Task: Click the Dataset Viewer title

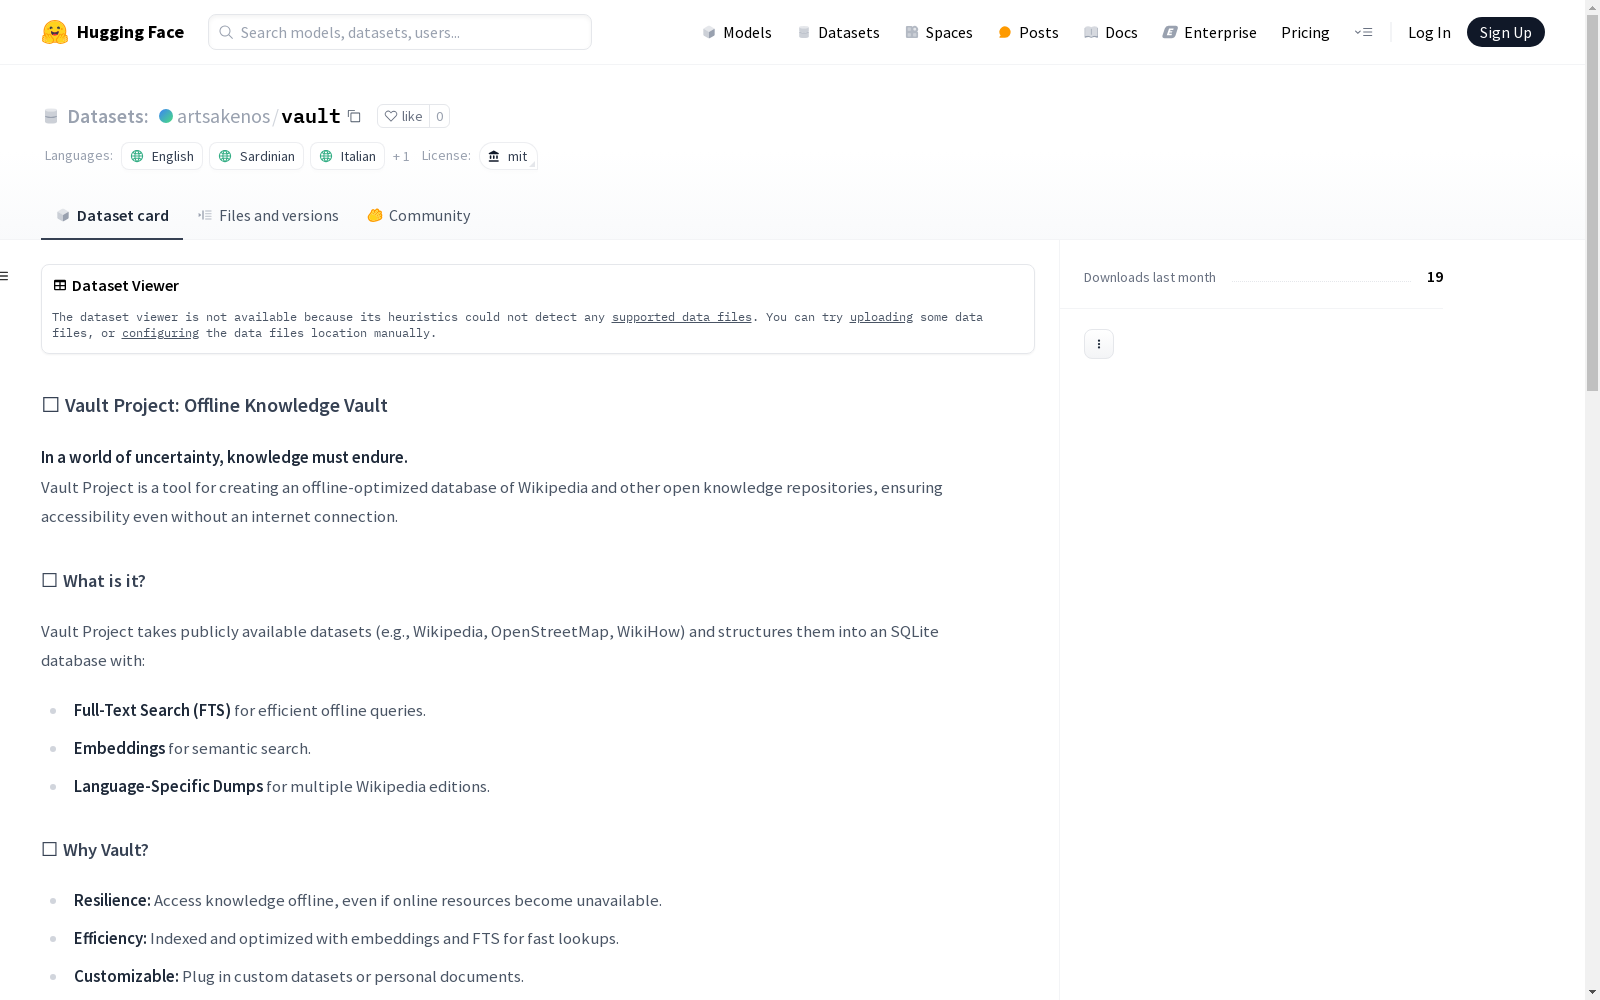Action: [125, 285]
